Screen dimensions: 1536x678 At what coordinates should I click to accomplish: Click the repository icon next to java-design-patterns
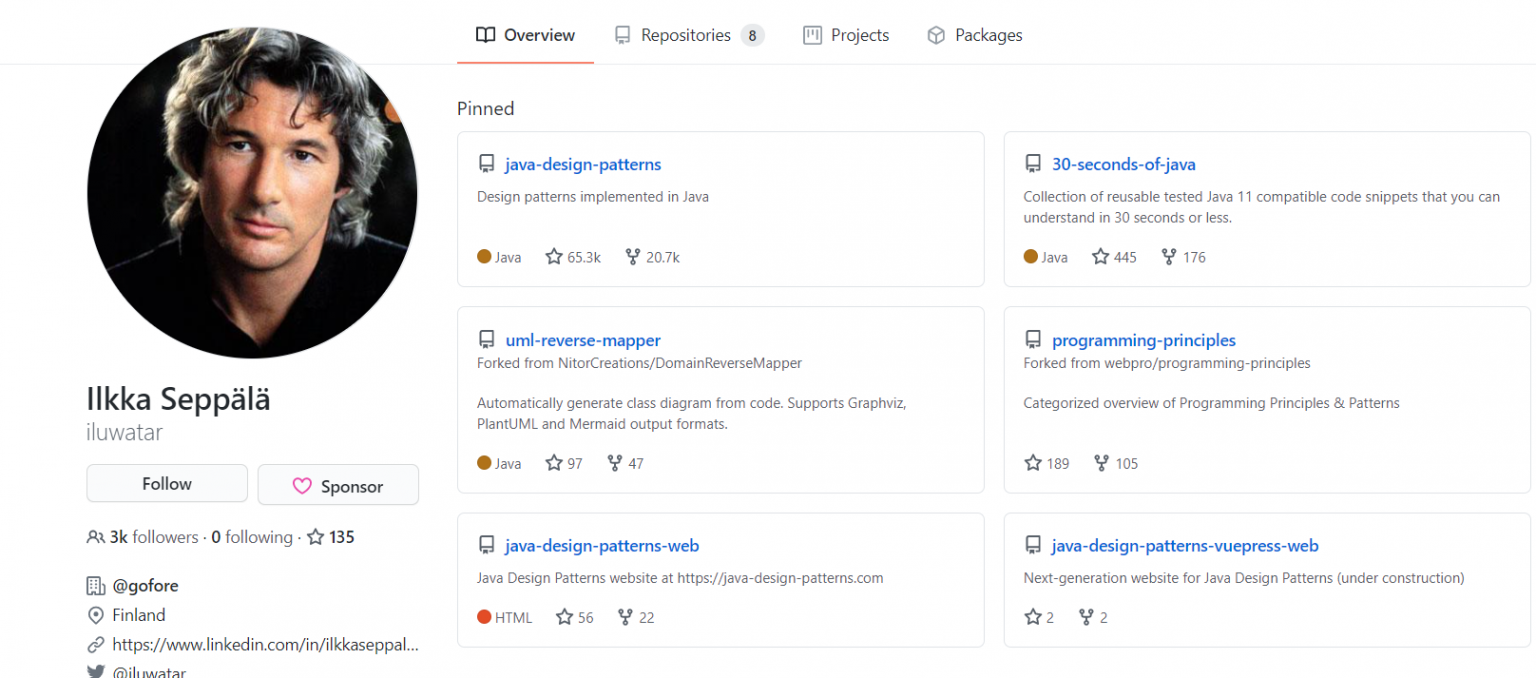click(x=487, y=164)
